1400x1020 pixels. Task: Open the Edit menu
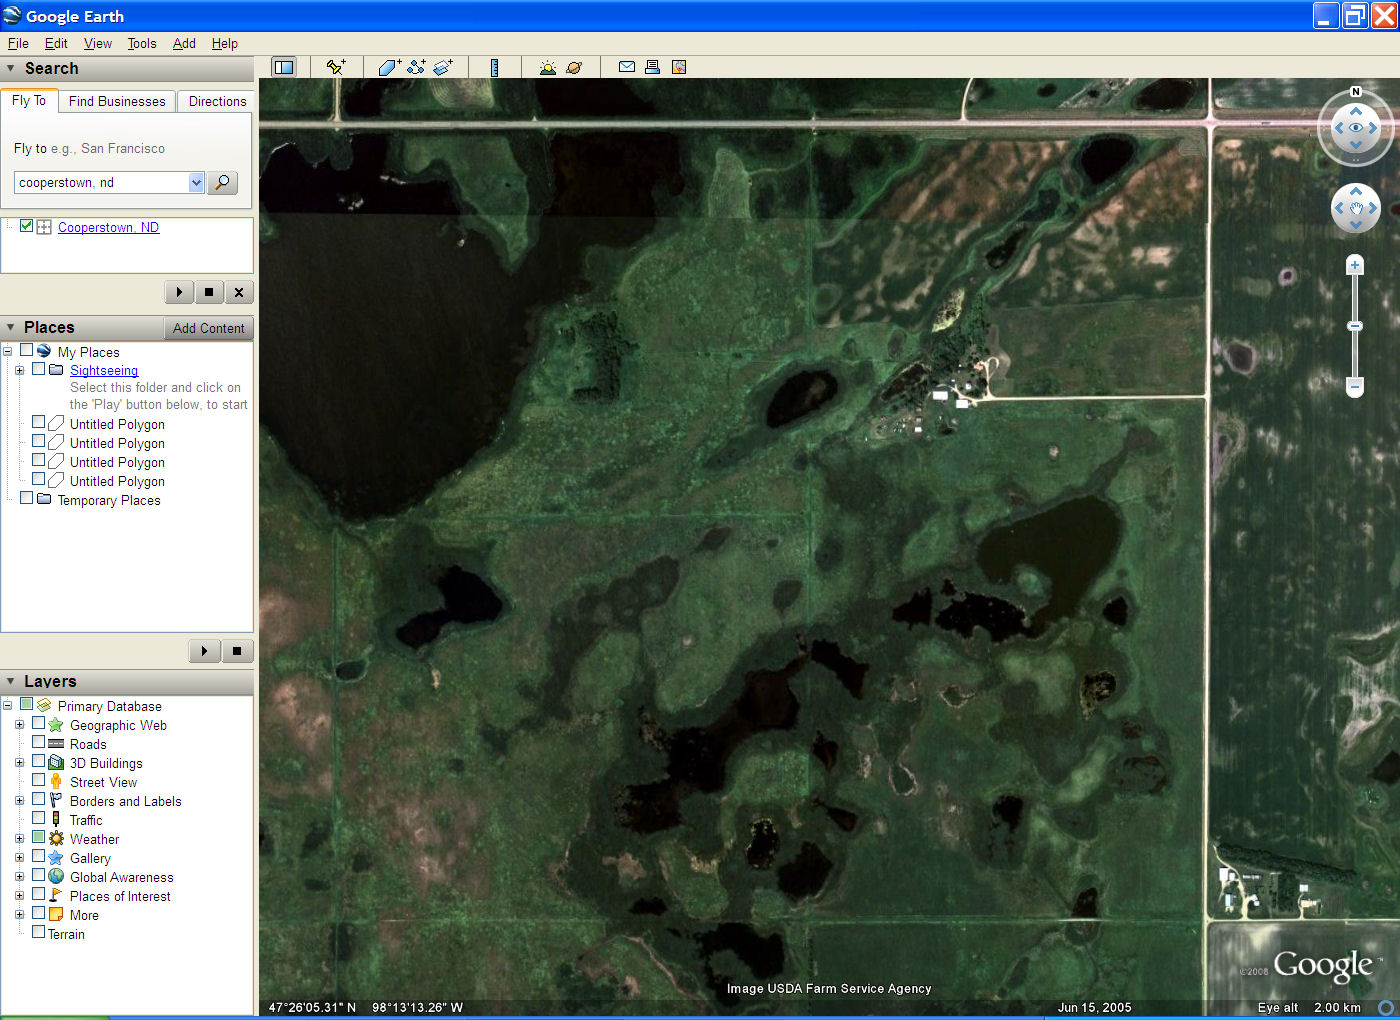[x=56, y=43]
